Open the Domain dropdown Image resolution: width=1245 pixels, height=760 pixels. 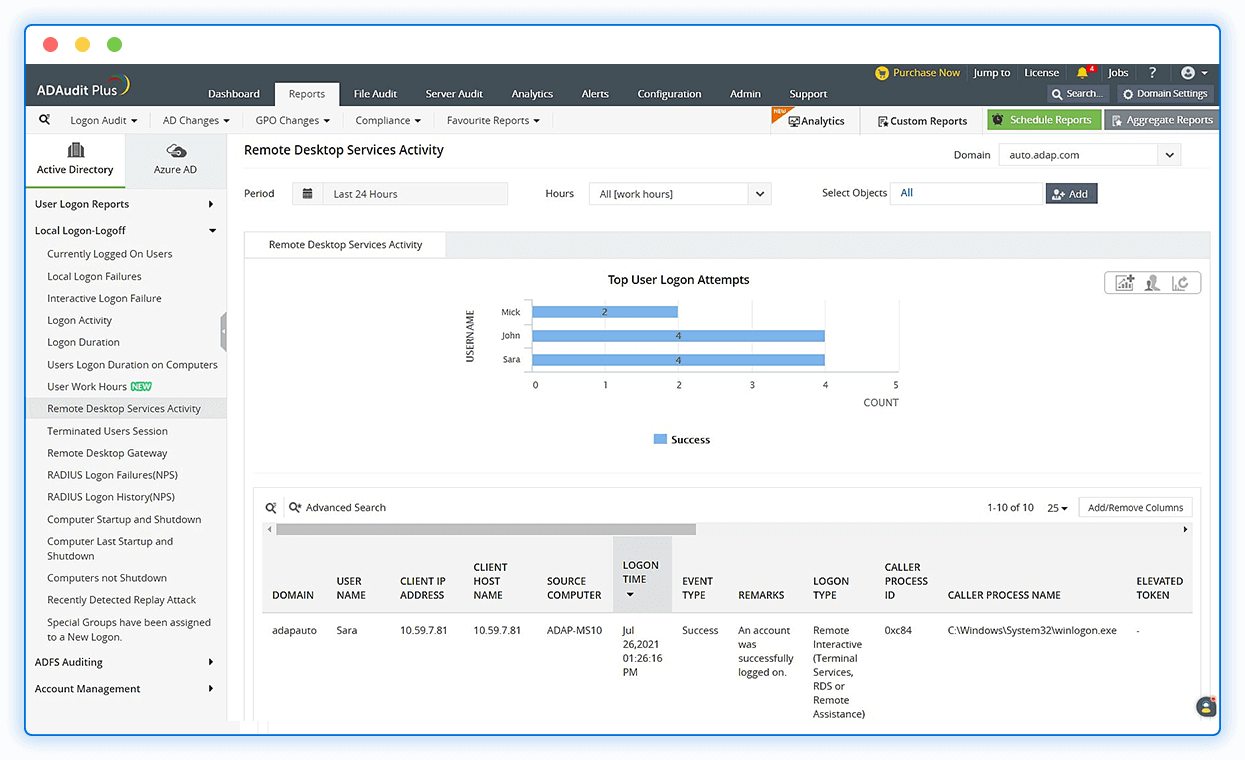pyautogui.click(x=1169, y=155)
